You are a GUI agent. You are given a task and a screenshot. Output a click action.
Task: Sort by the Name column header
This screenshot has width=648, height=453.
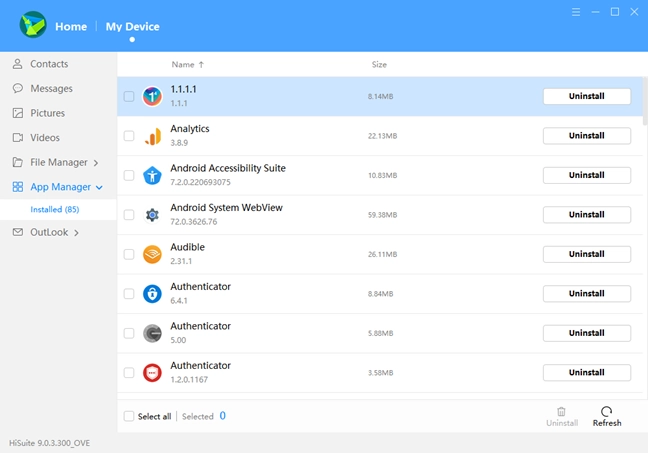183,64
